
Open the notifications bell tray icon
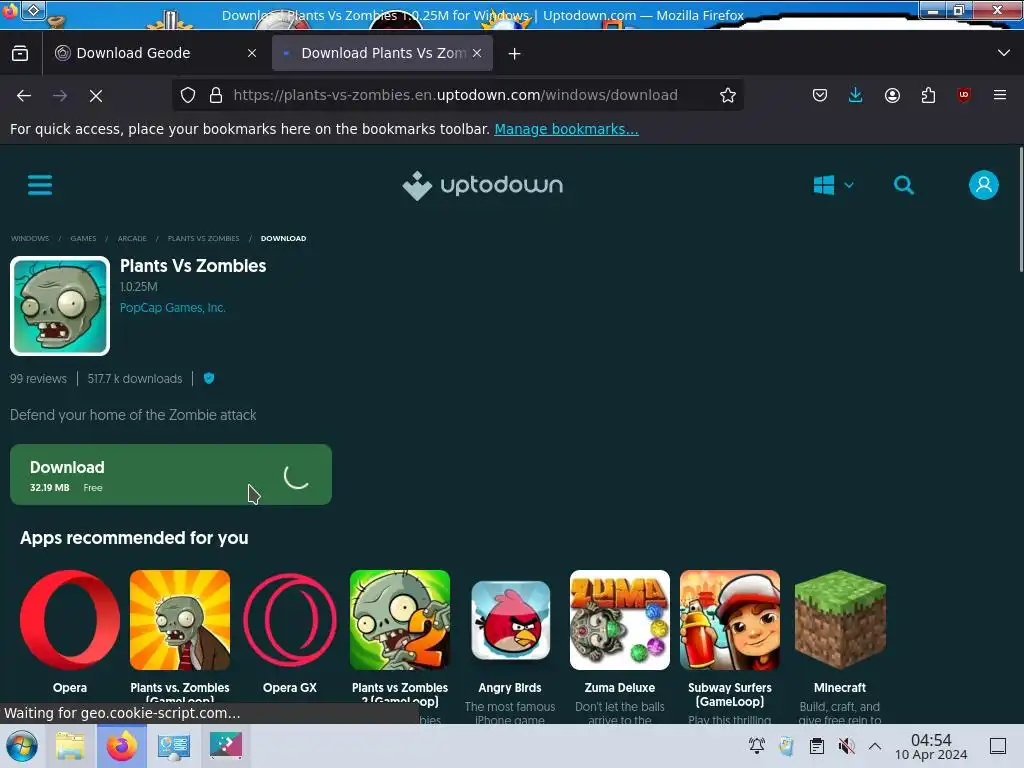[757, 746]
